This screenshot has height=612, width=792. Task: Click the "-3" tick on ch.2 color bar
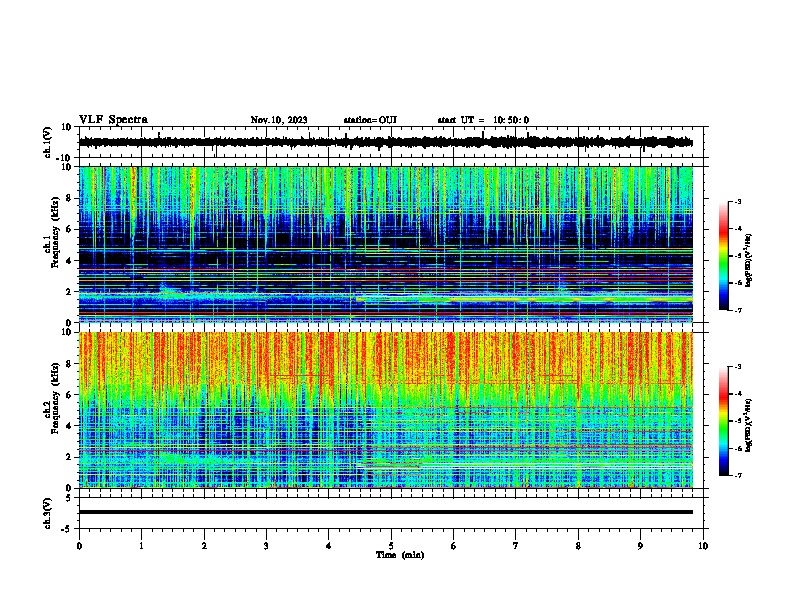738,367
